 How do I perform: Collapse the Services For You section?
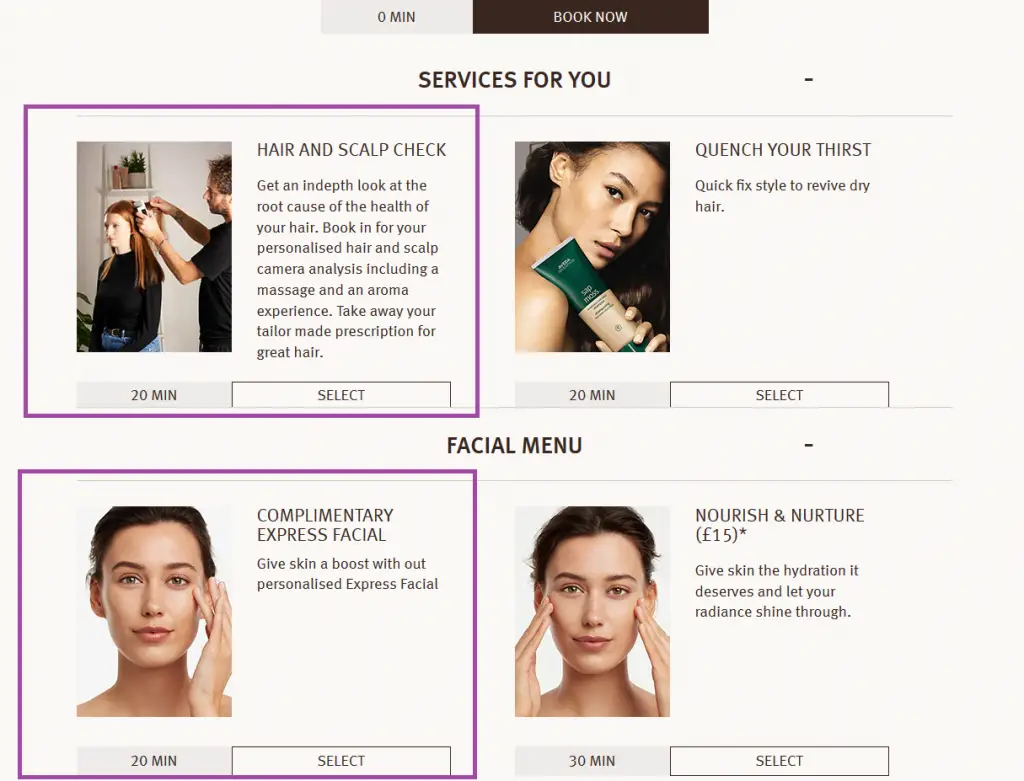(808, 80)
